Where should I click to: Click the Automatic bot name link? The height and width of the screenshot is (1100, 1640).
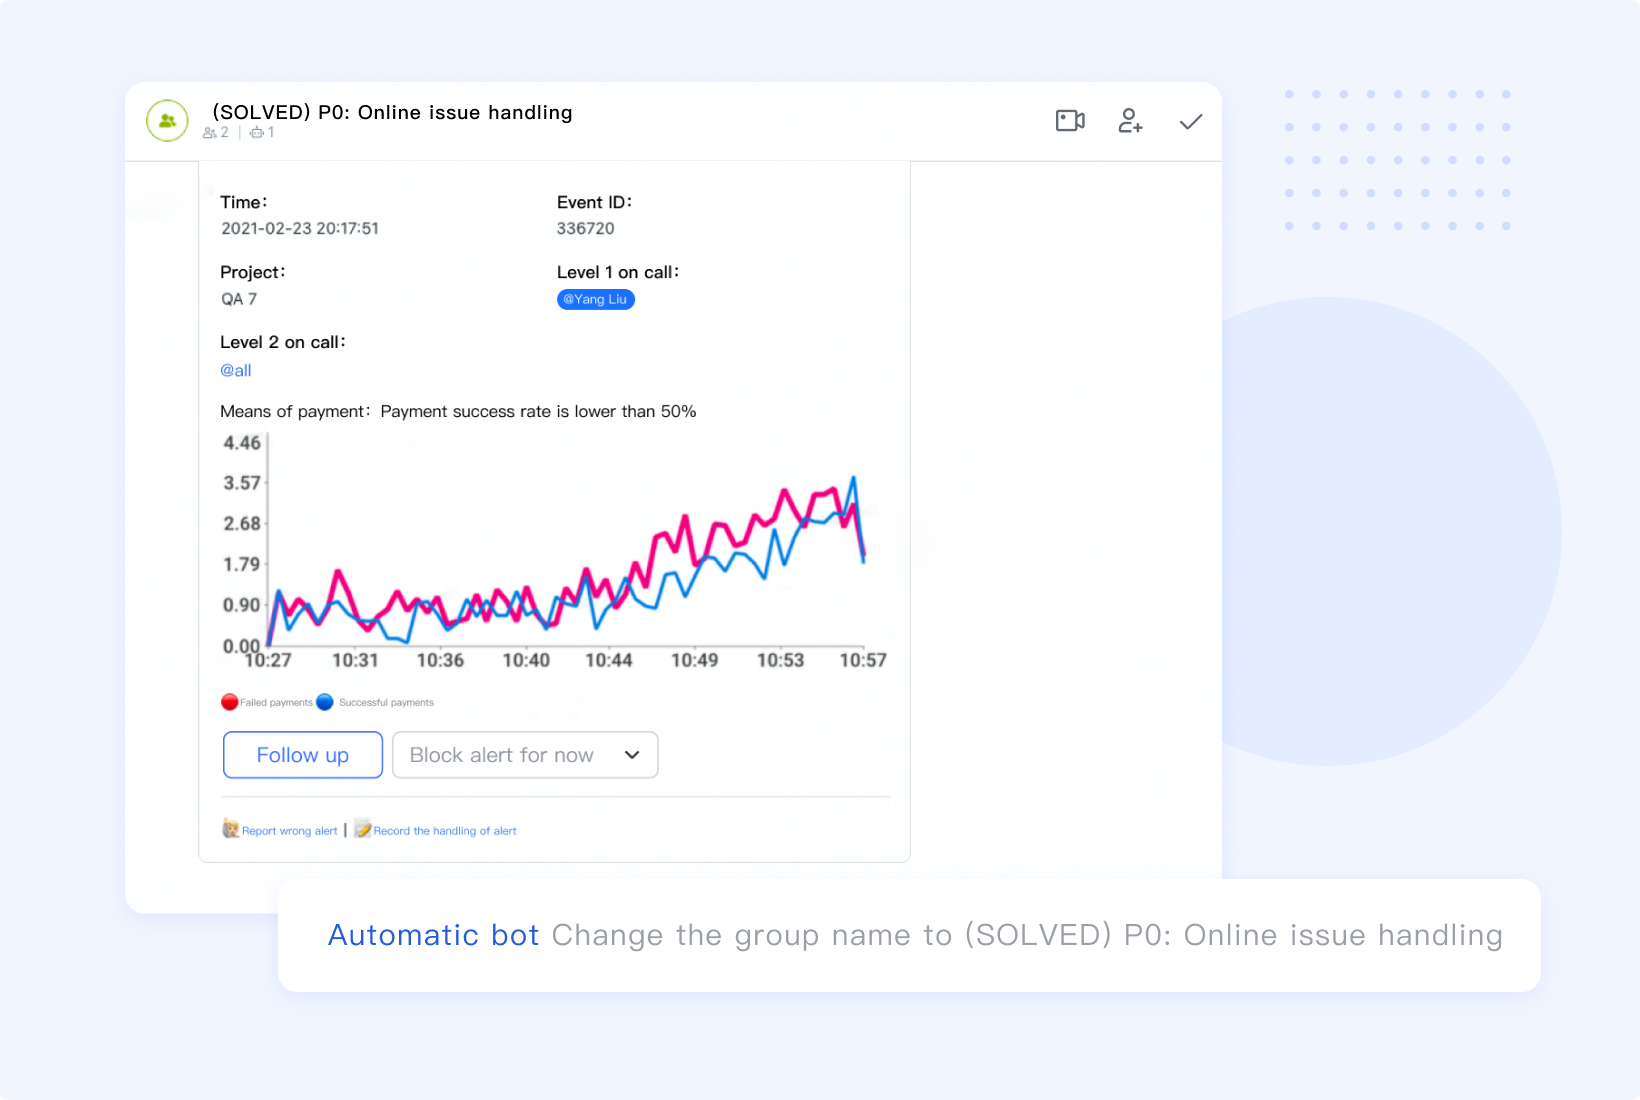click(x=433, y=935)
